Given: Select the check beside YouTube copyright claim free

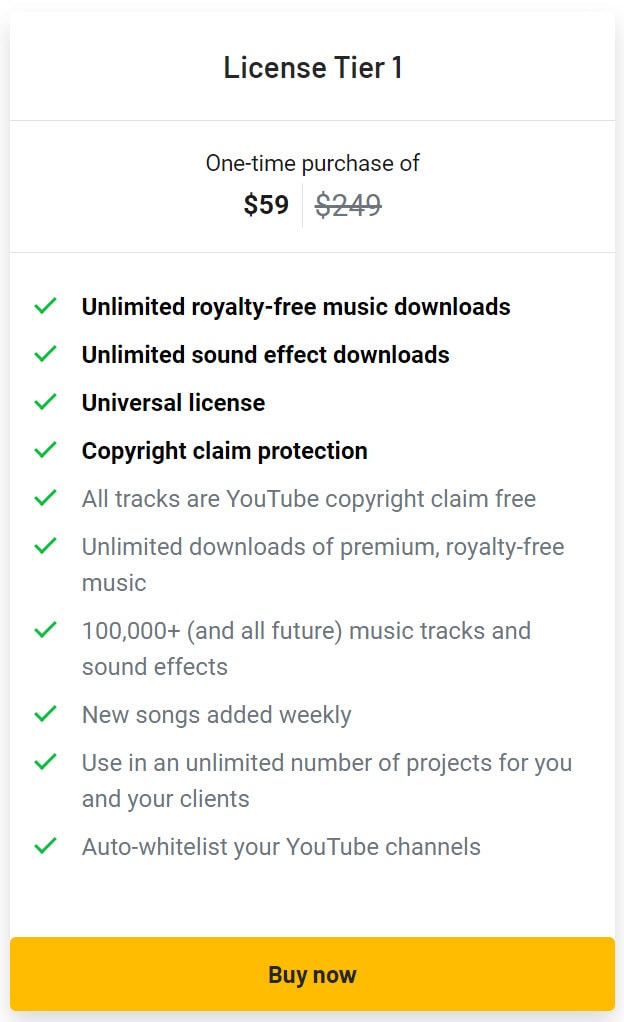Looking at the screenshot, I should [45, 498].
